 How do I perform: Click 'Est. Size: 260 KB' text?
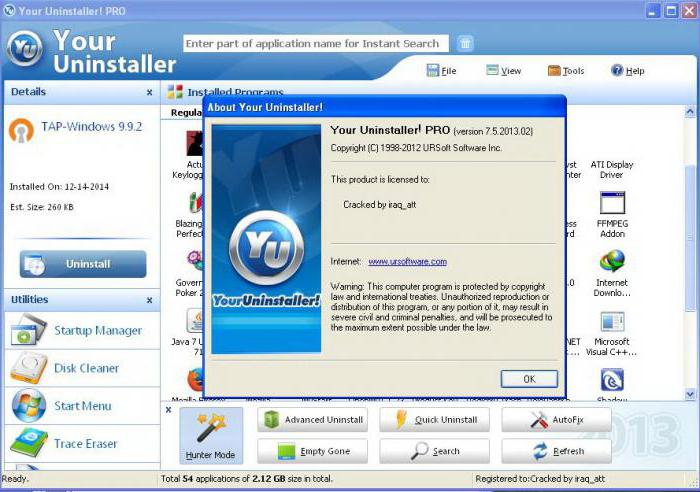pyautogui.click(x=42, y=207)
